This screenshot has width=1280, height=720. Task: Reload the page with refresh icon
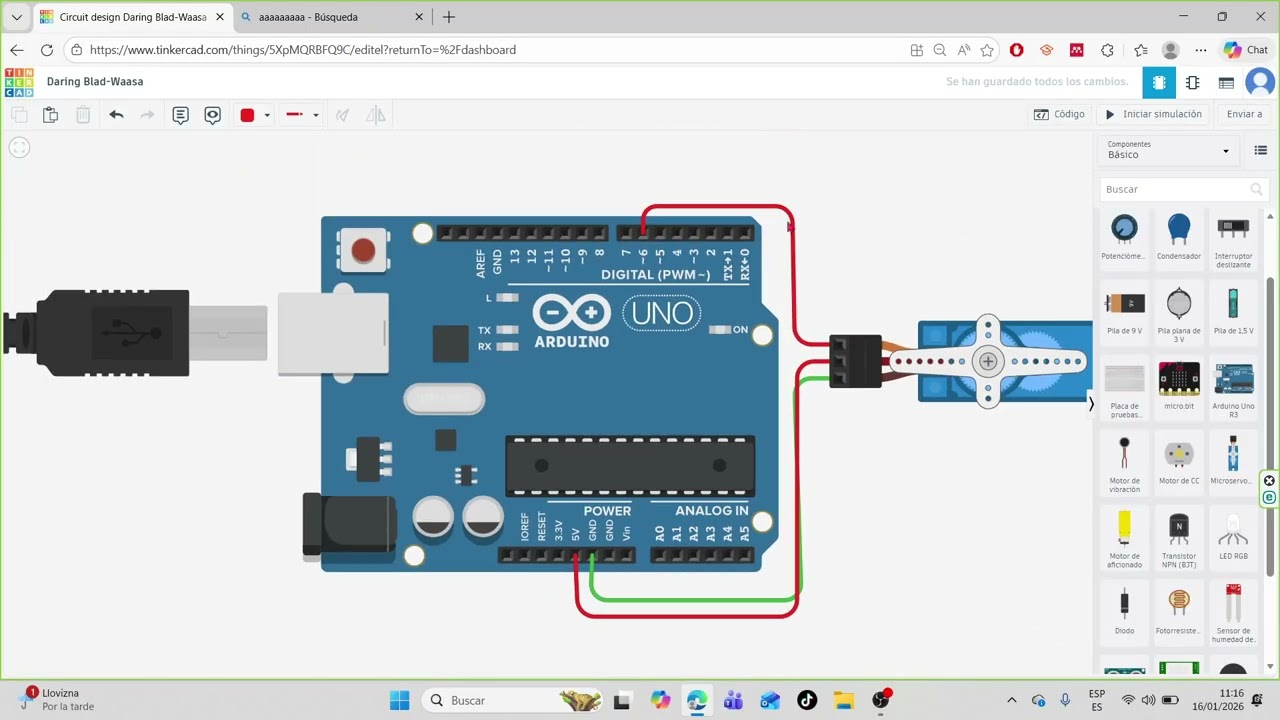[x=47, y=50]
